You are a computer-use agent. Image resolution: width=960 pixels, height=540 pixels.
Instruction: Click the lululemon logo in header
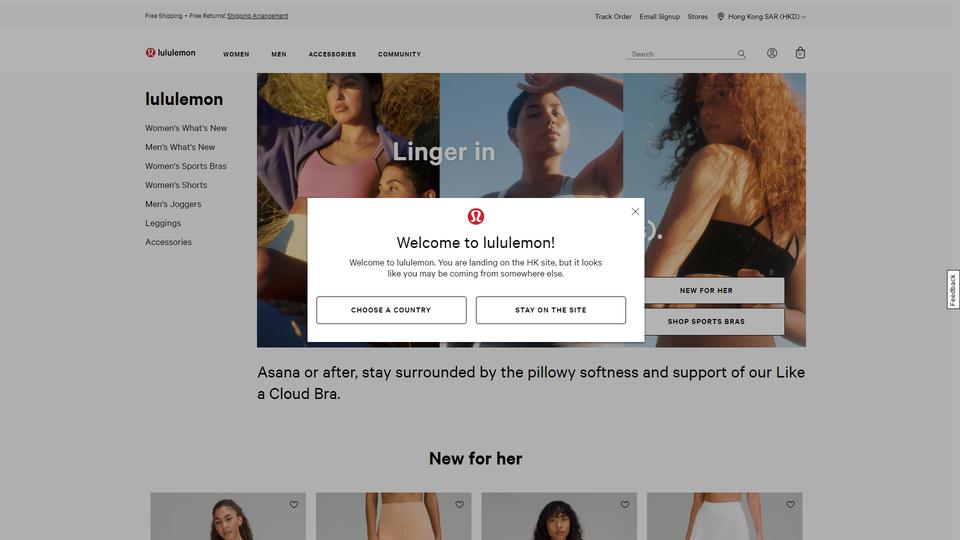click(x=170, y=53)
